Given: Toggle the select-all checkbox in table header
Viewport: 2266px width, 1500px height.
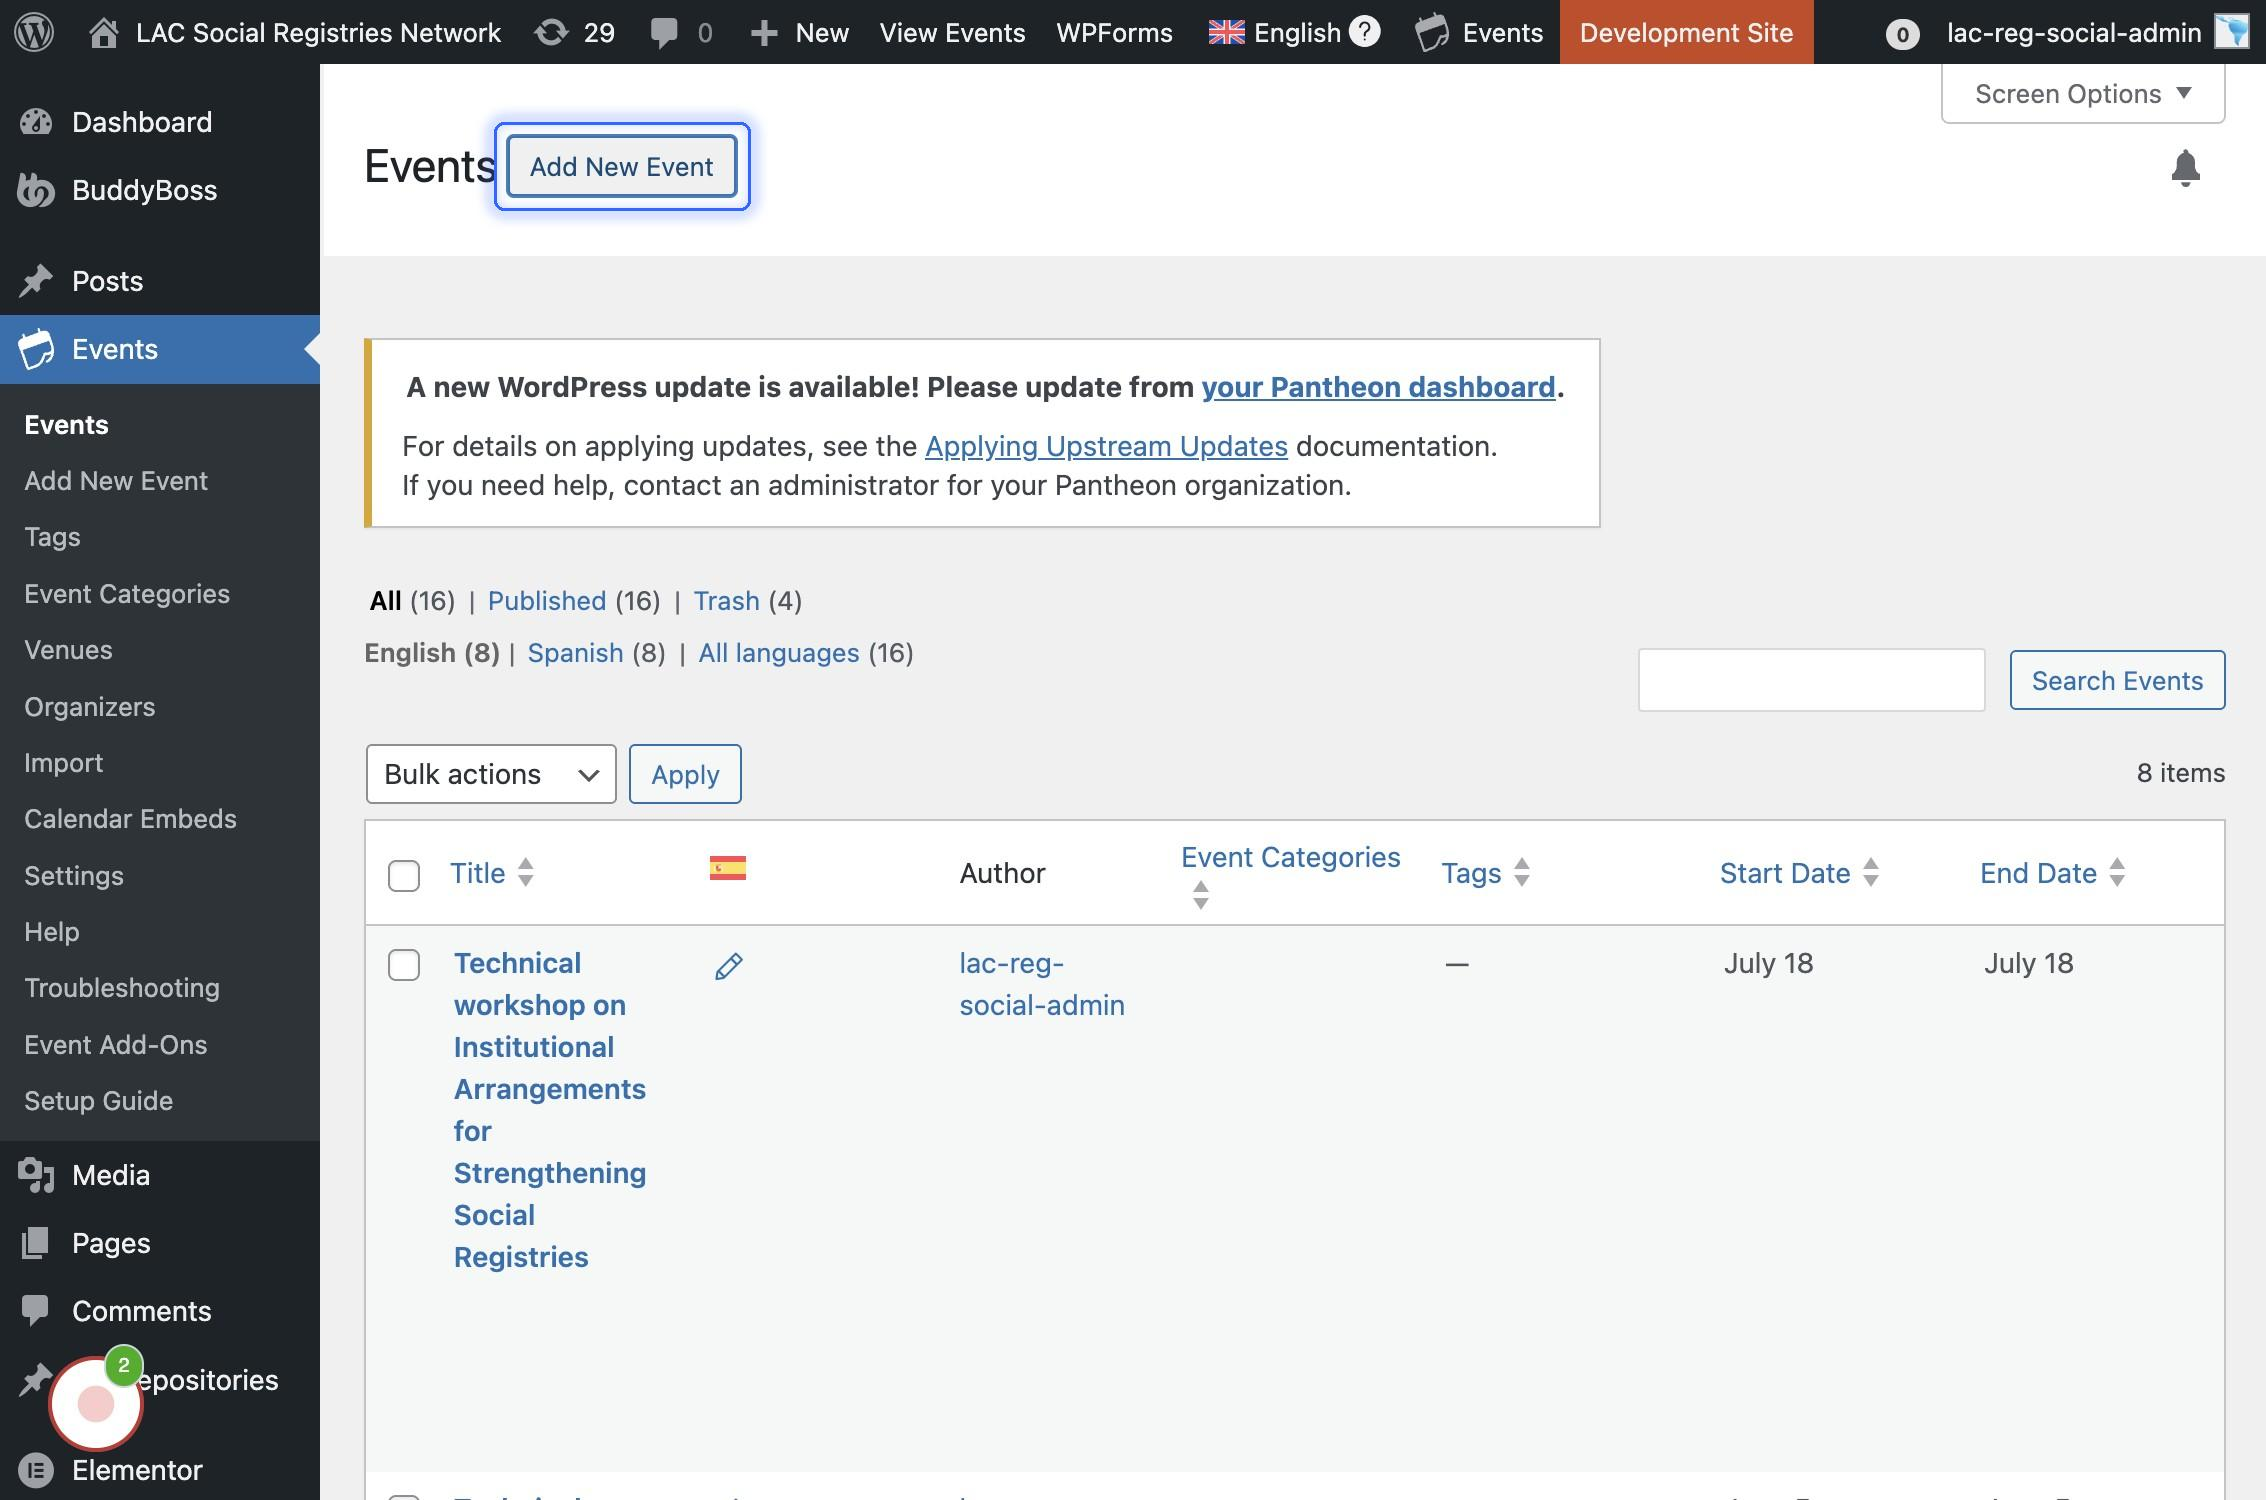Looking at the screenshot, I should [x=404, y=875].
